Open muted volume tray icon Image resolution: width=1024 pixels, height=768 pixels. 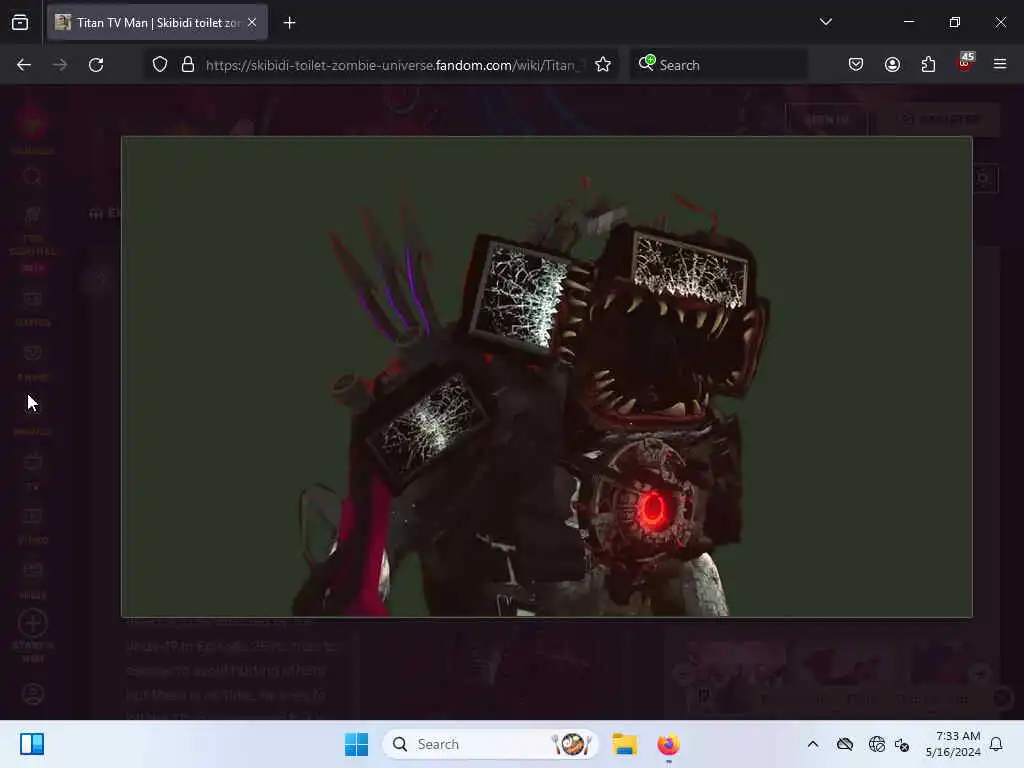coord(903,744)
